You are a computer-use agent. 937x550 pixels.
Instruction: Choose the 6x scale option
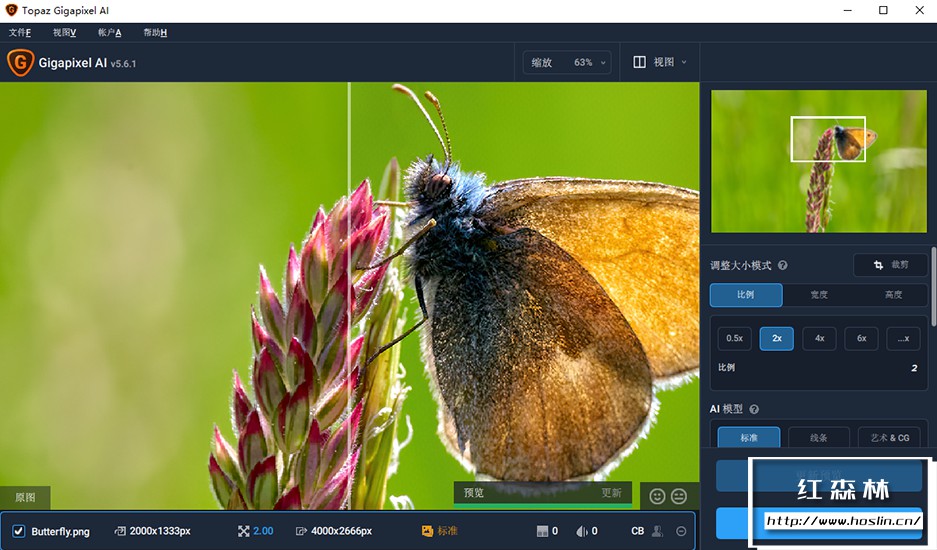862,338
